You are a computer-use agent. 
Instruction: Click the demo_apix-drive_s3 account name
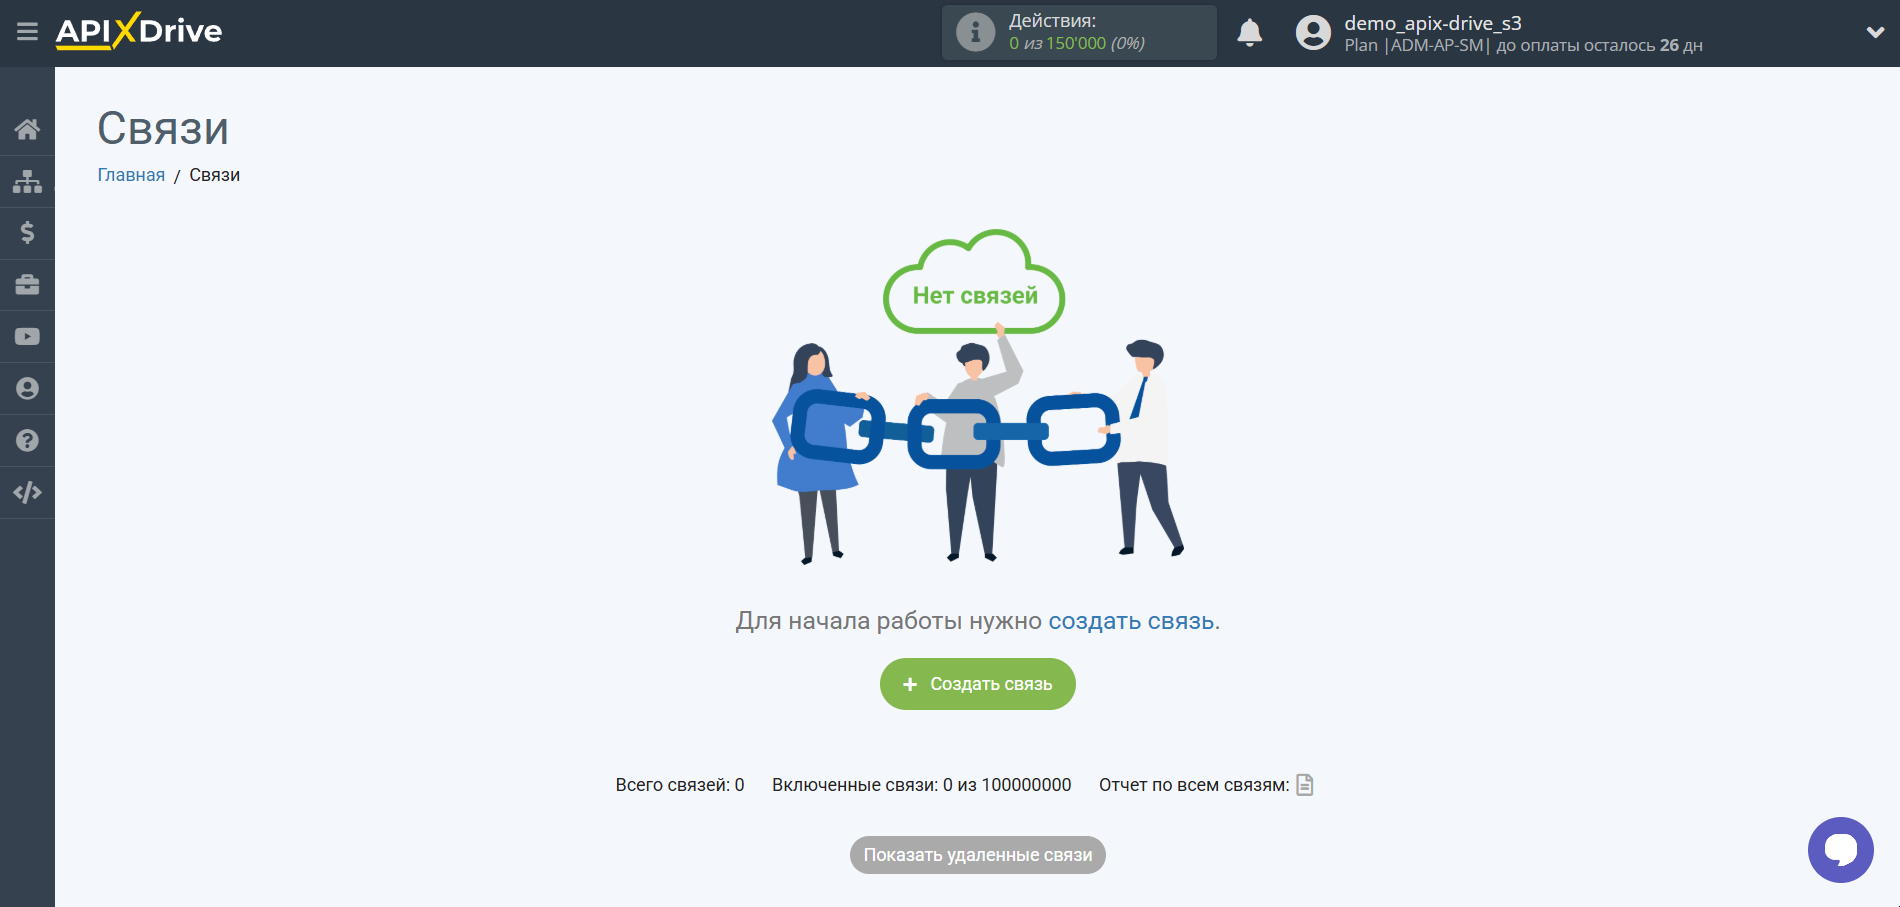coord(1432,23)
